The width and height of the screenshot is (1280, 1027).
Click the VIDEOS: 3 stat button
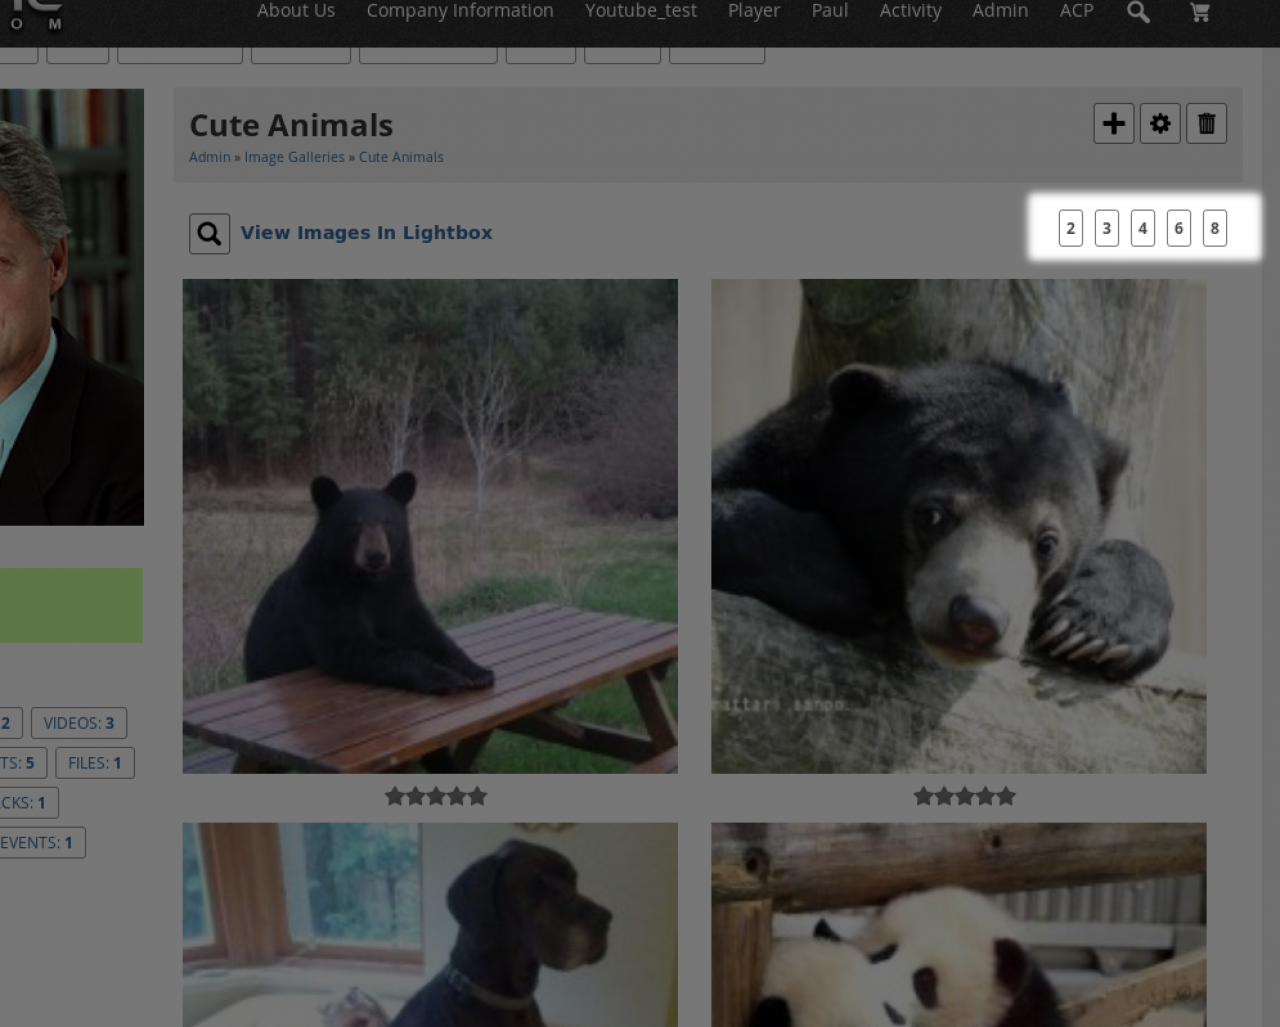point(79,723)
